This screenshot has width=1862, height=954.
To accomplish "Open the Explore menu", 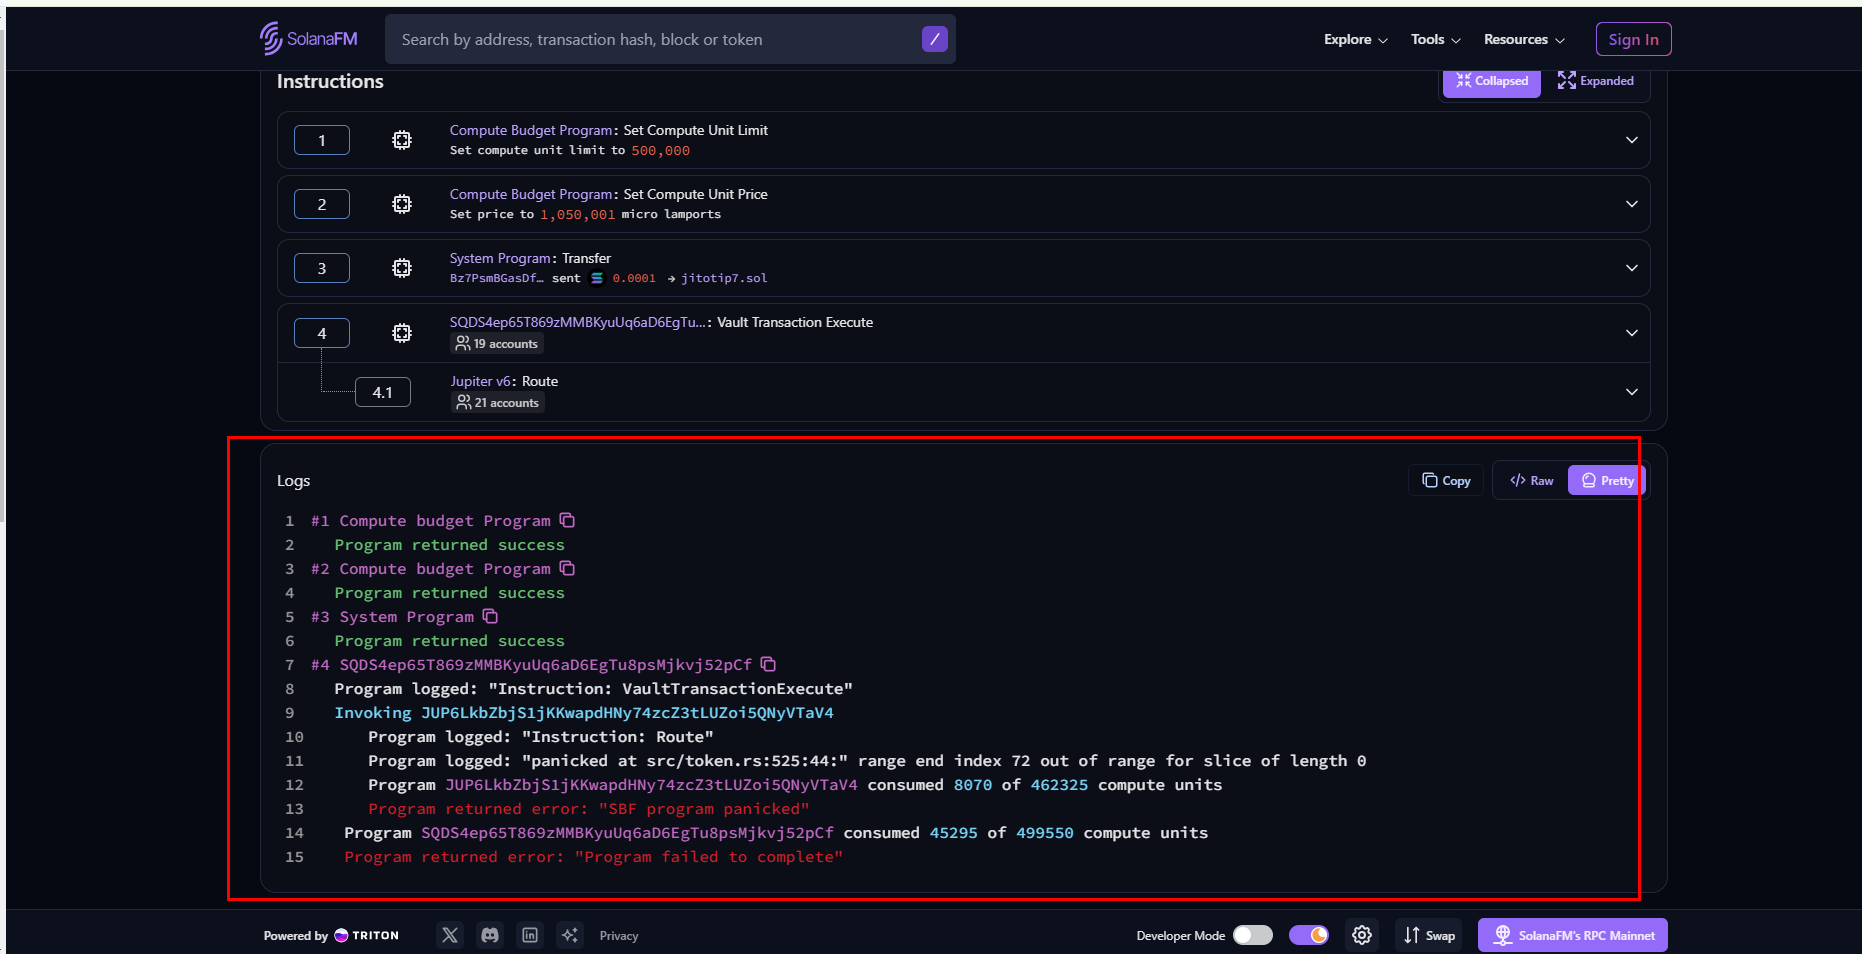I will [x=1355, y=40].
